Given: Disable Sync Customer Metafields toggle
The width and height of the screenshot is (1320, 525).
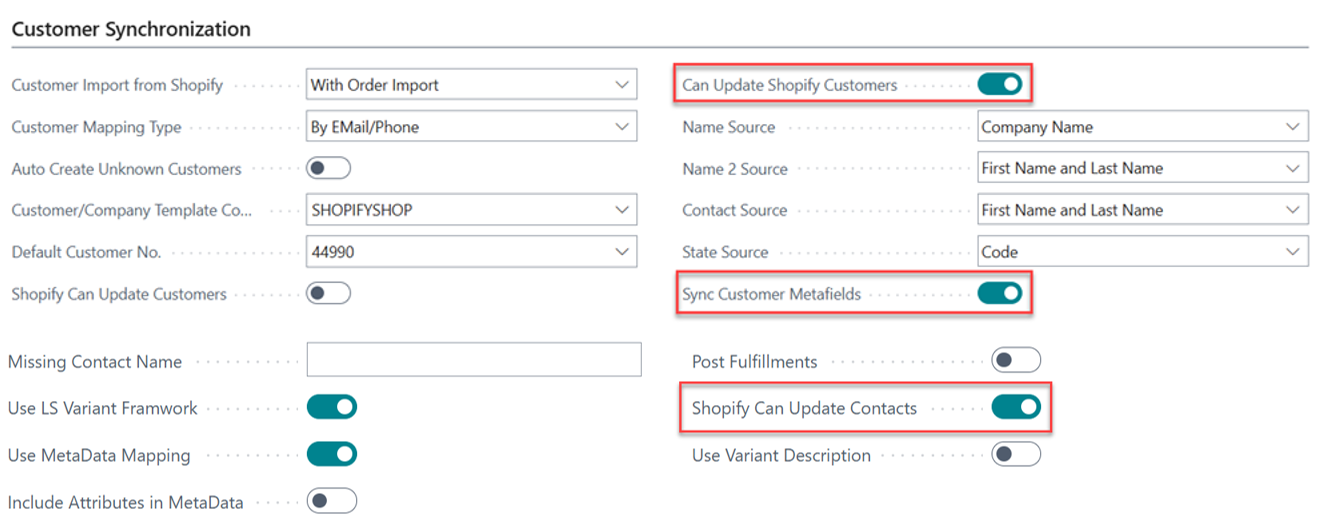Looking at the screenshot, I should click(x=999, y=294).
